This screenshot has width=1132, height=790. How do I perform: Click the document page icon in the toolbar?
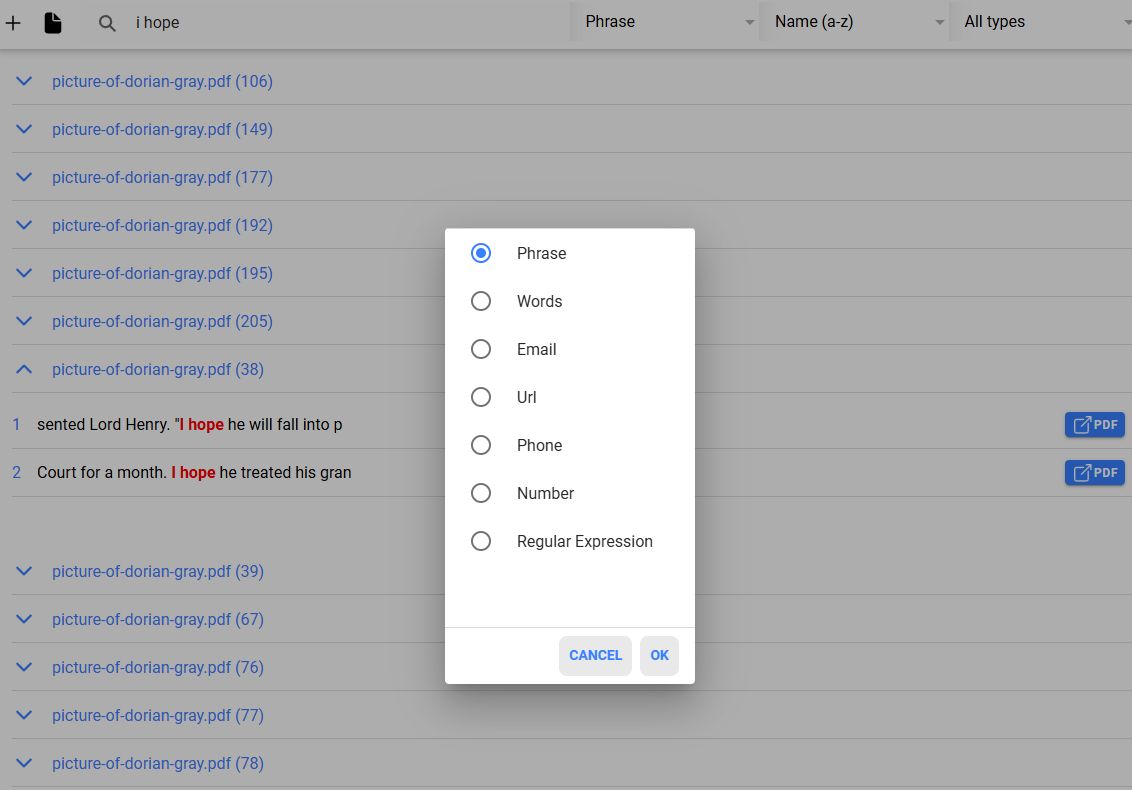[x=53, y=22]
